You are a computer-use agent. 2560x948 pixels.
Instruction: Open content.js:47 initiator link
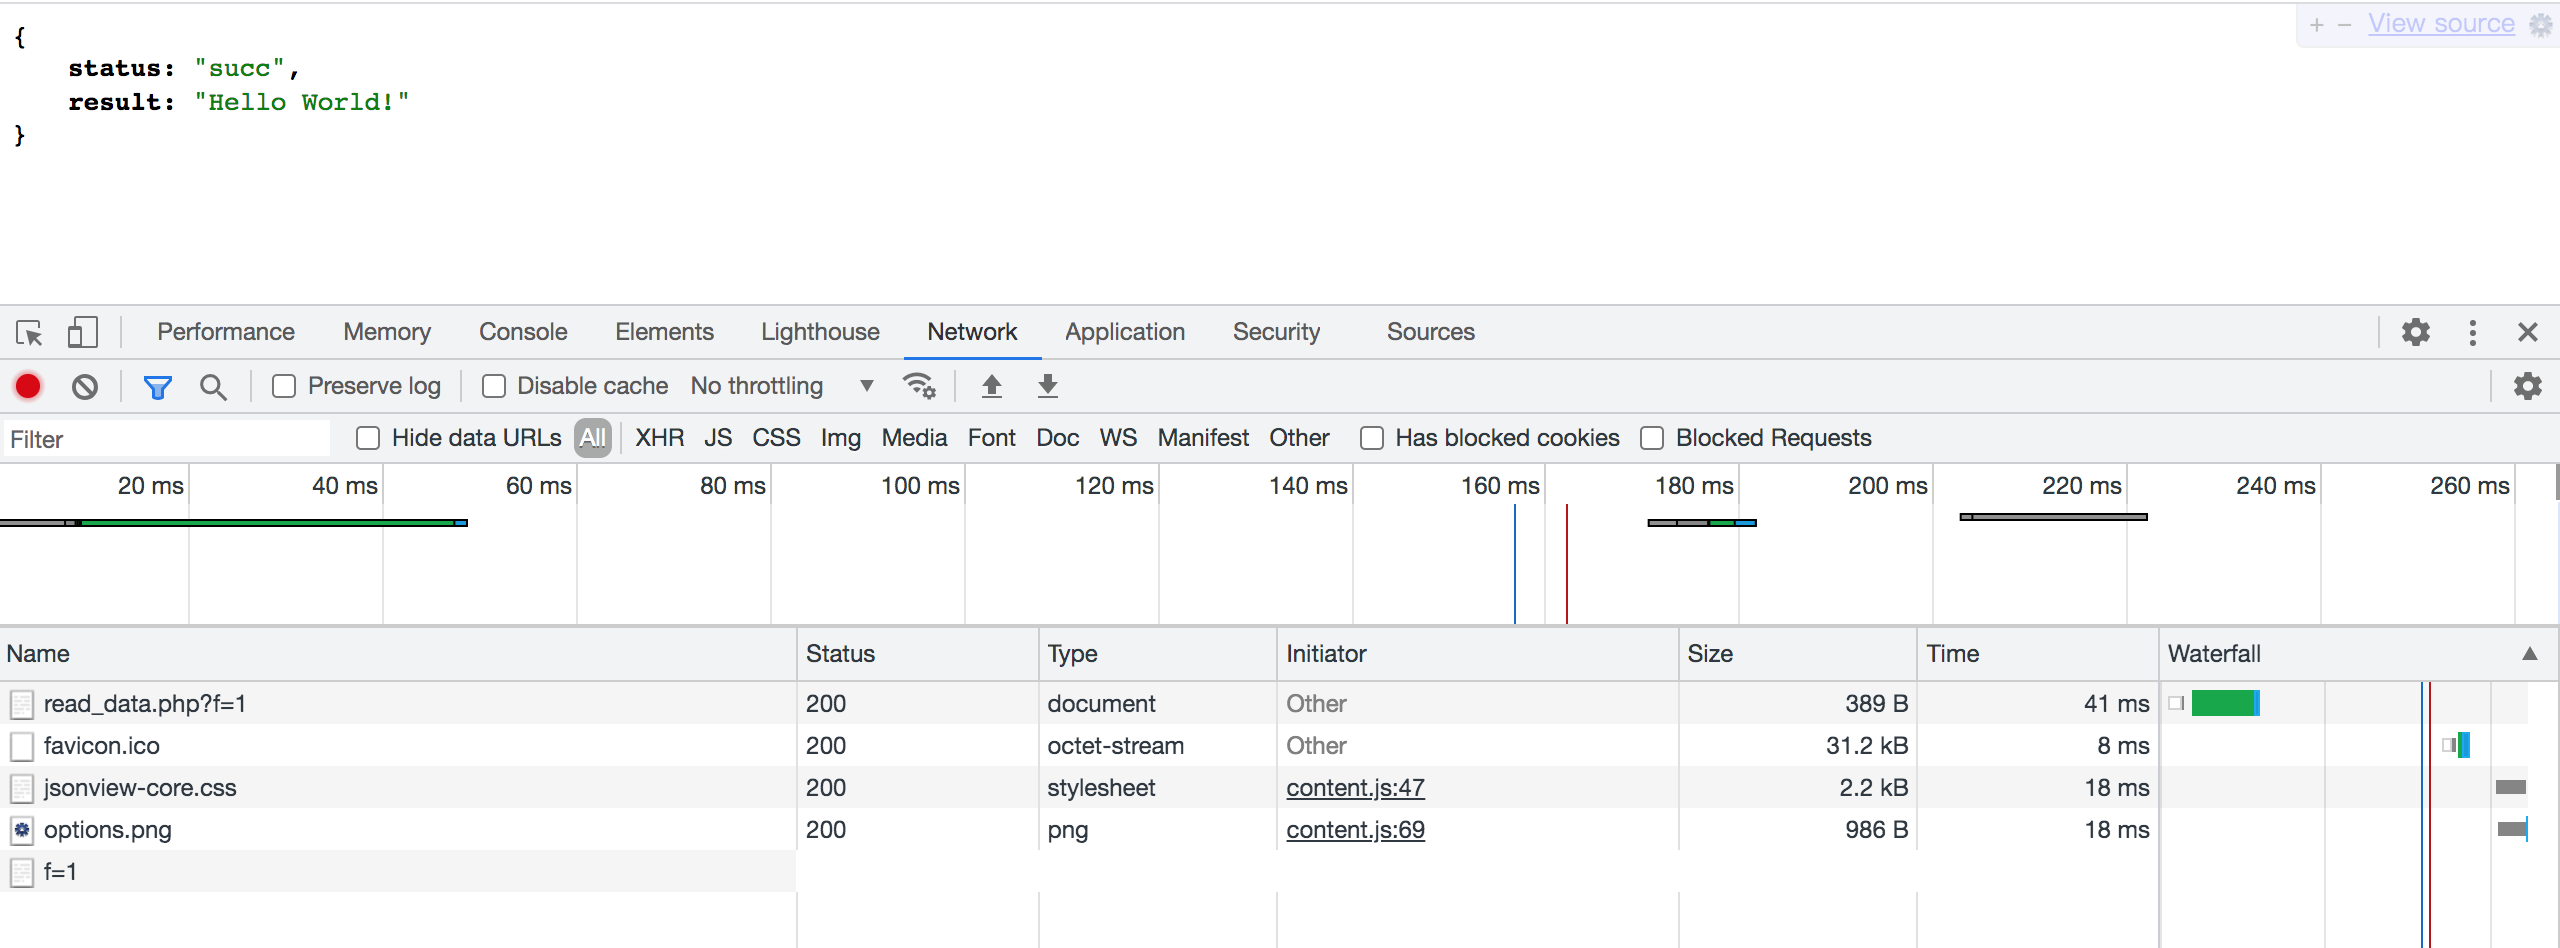click(1355, 788)
